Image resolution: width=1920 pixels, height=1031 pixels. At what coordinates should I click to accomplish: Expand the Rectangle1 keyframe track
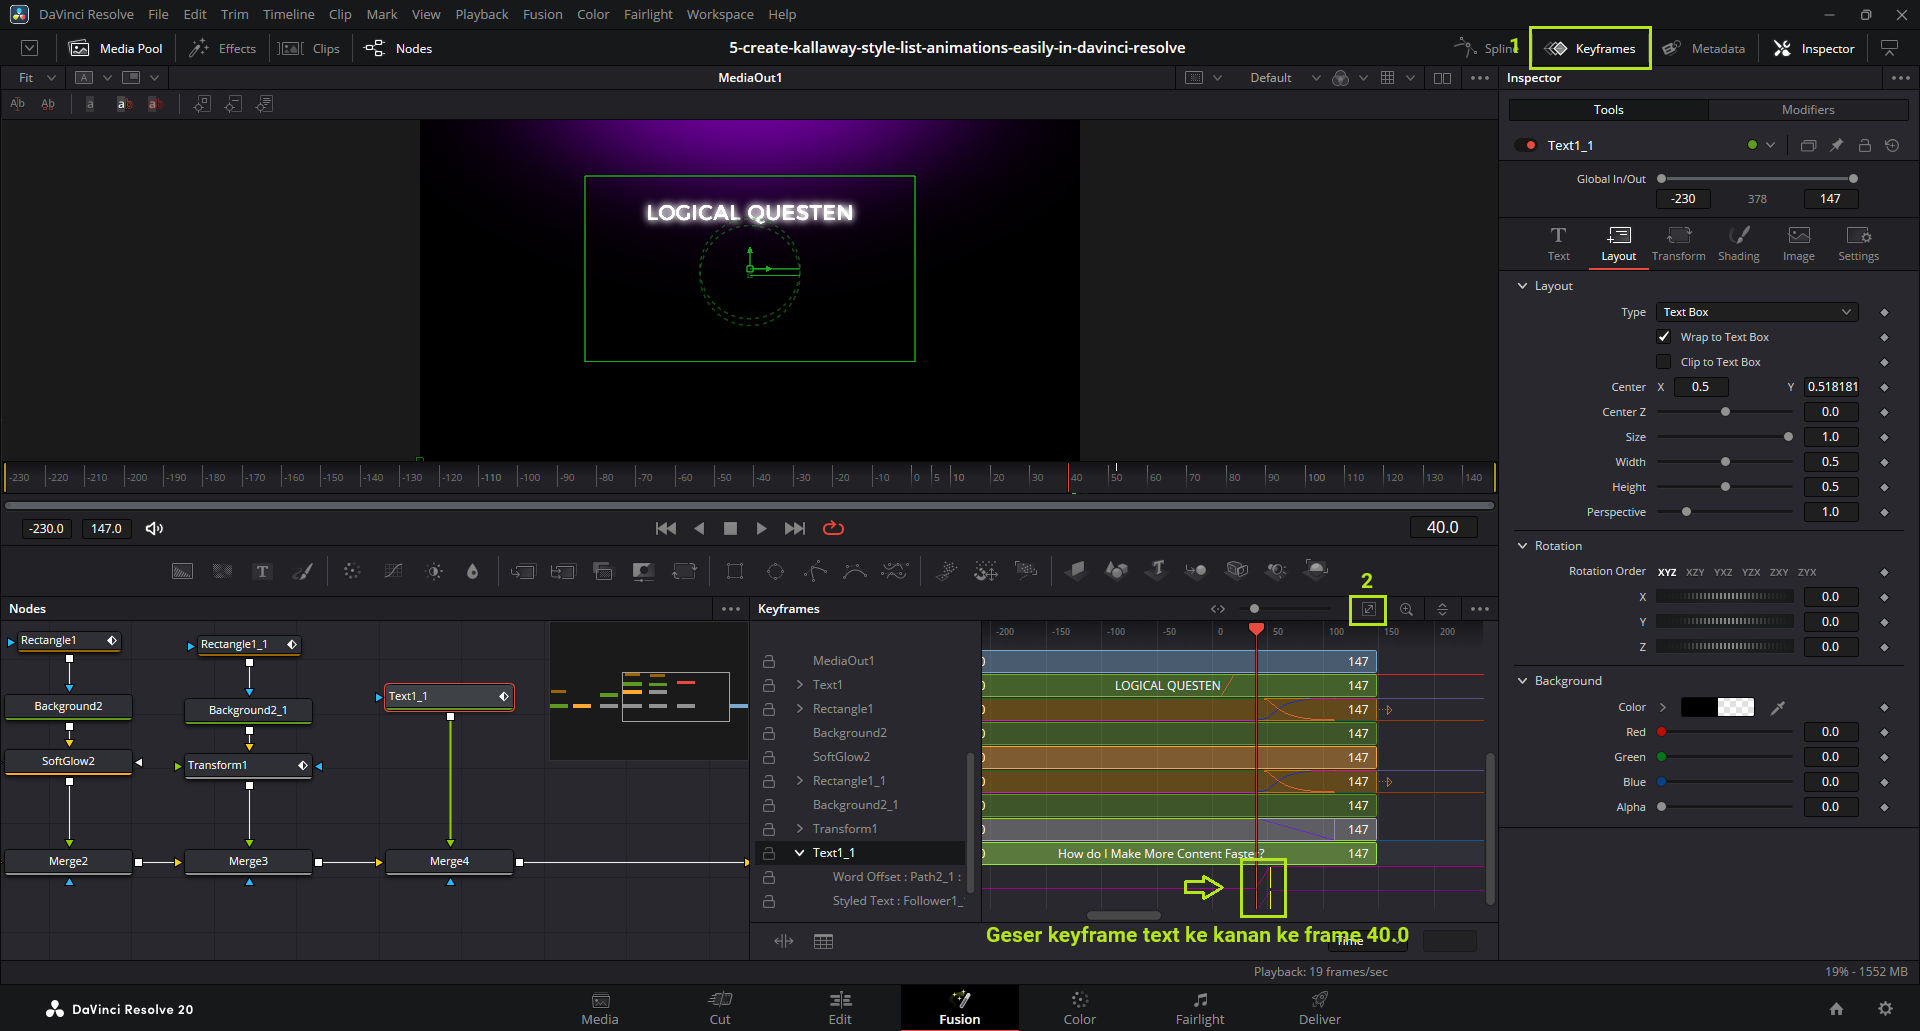[x=800, y=709]
